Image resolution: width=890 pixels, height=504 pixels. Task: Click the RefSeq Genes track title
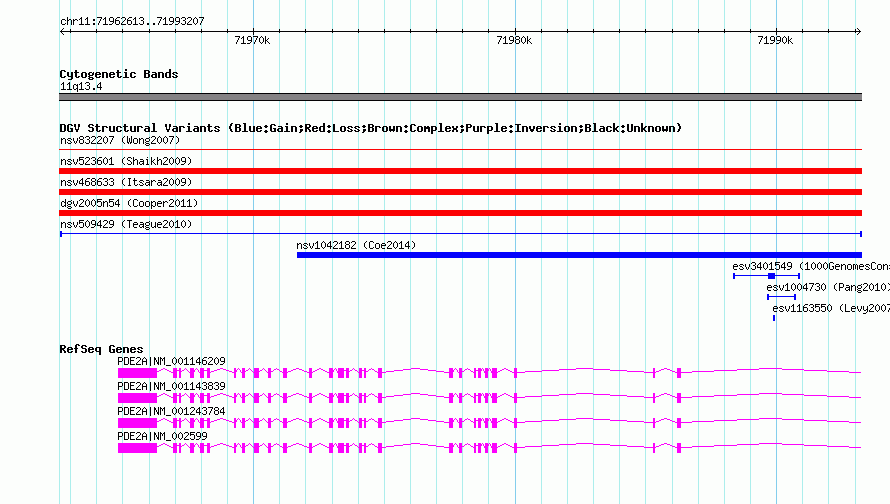[101, 348]
